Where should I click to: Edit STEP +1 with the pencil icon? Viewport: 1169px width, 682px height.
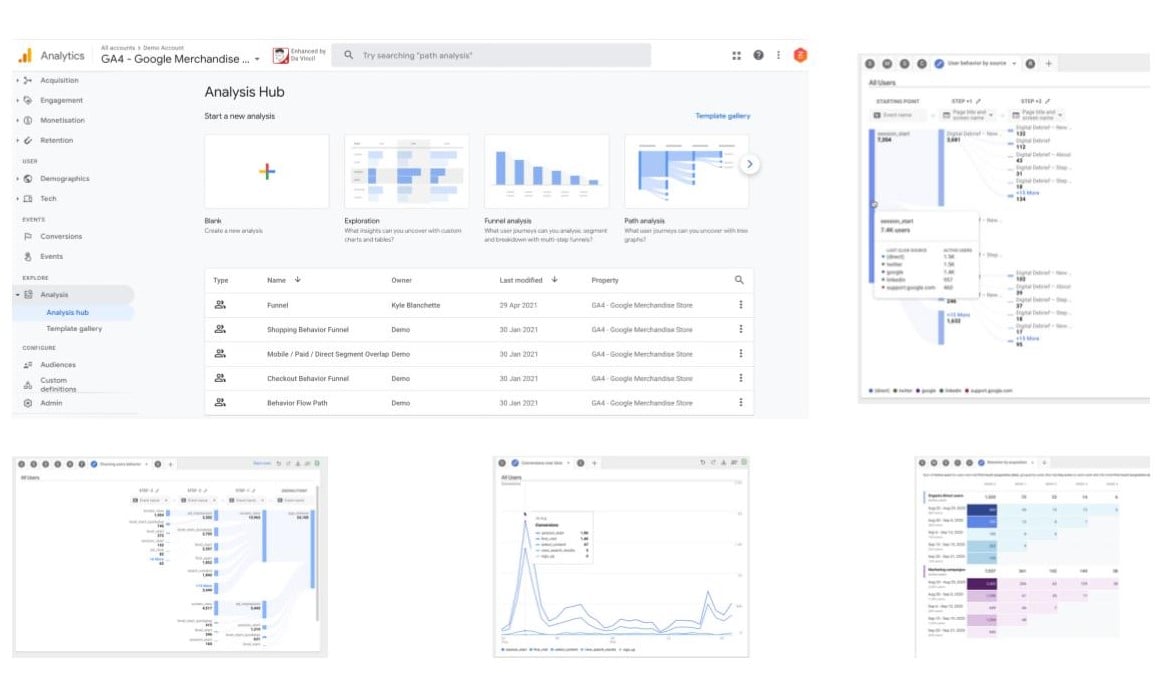click(x=977, y=101)
